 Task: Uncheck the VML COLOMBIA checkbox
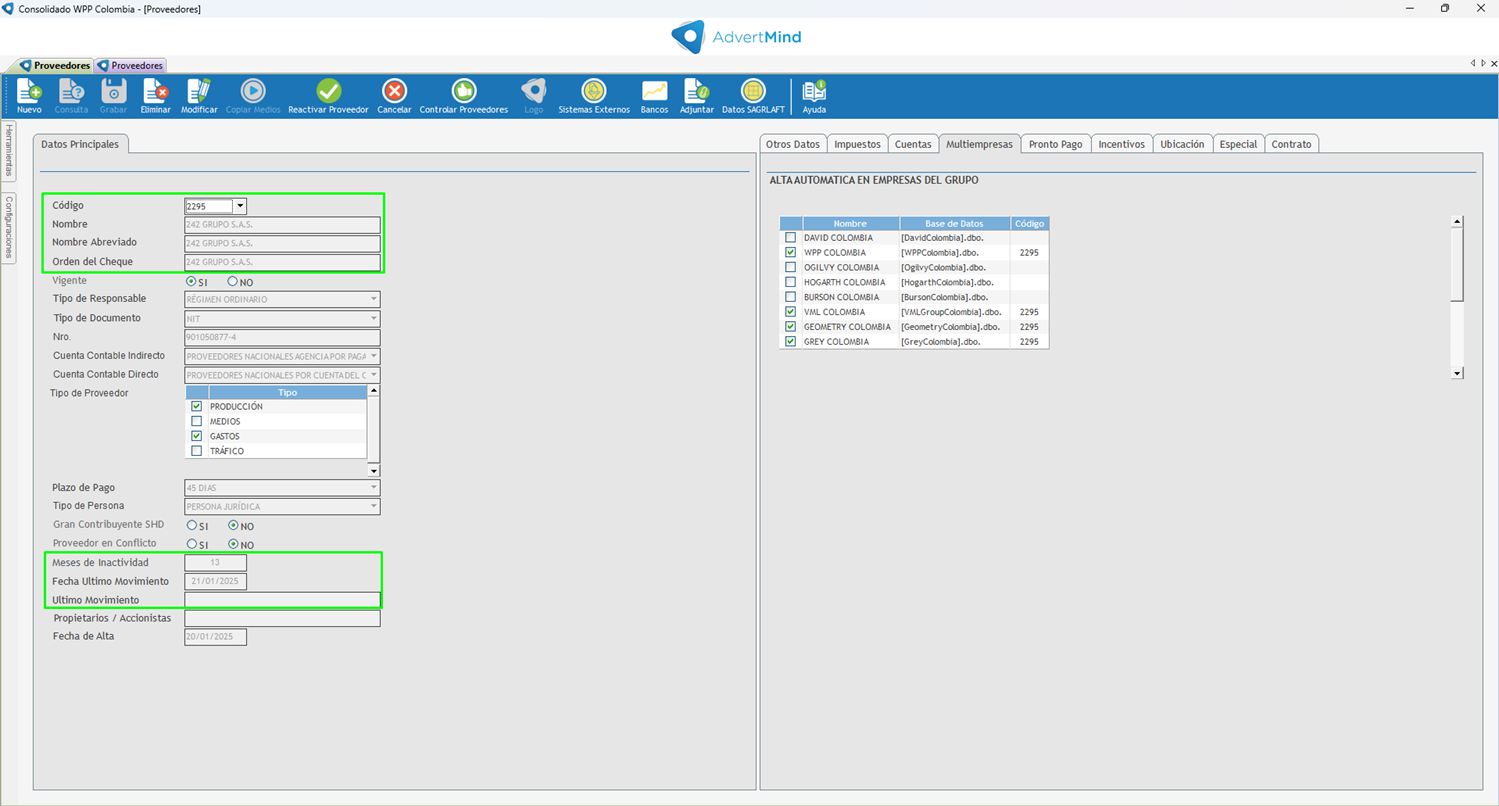pyautogui.click(x=791, y=312)
